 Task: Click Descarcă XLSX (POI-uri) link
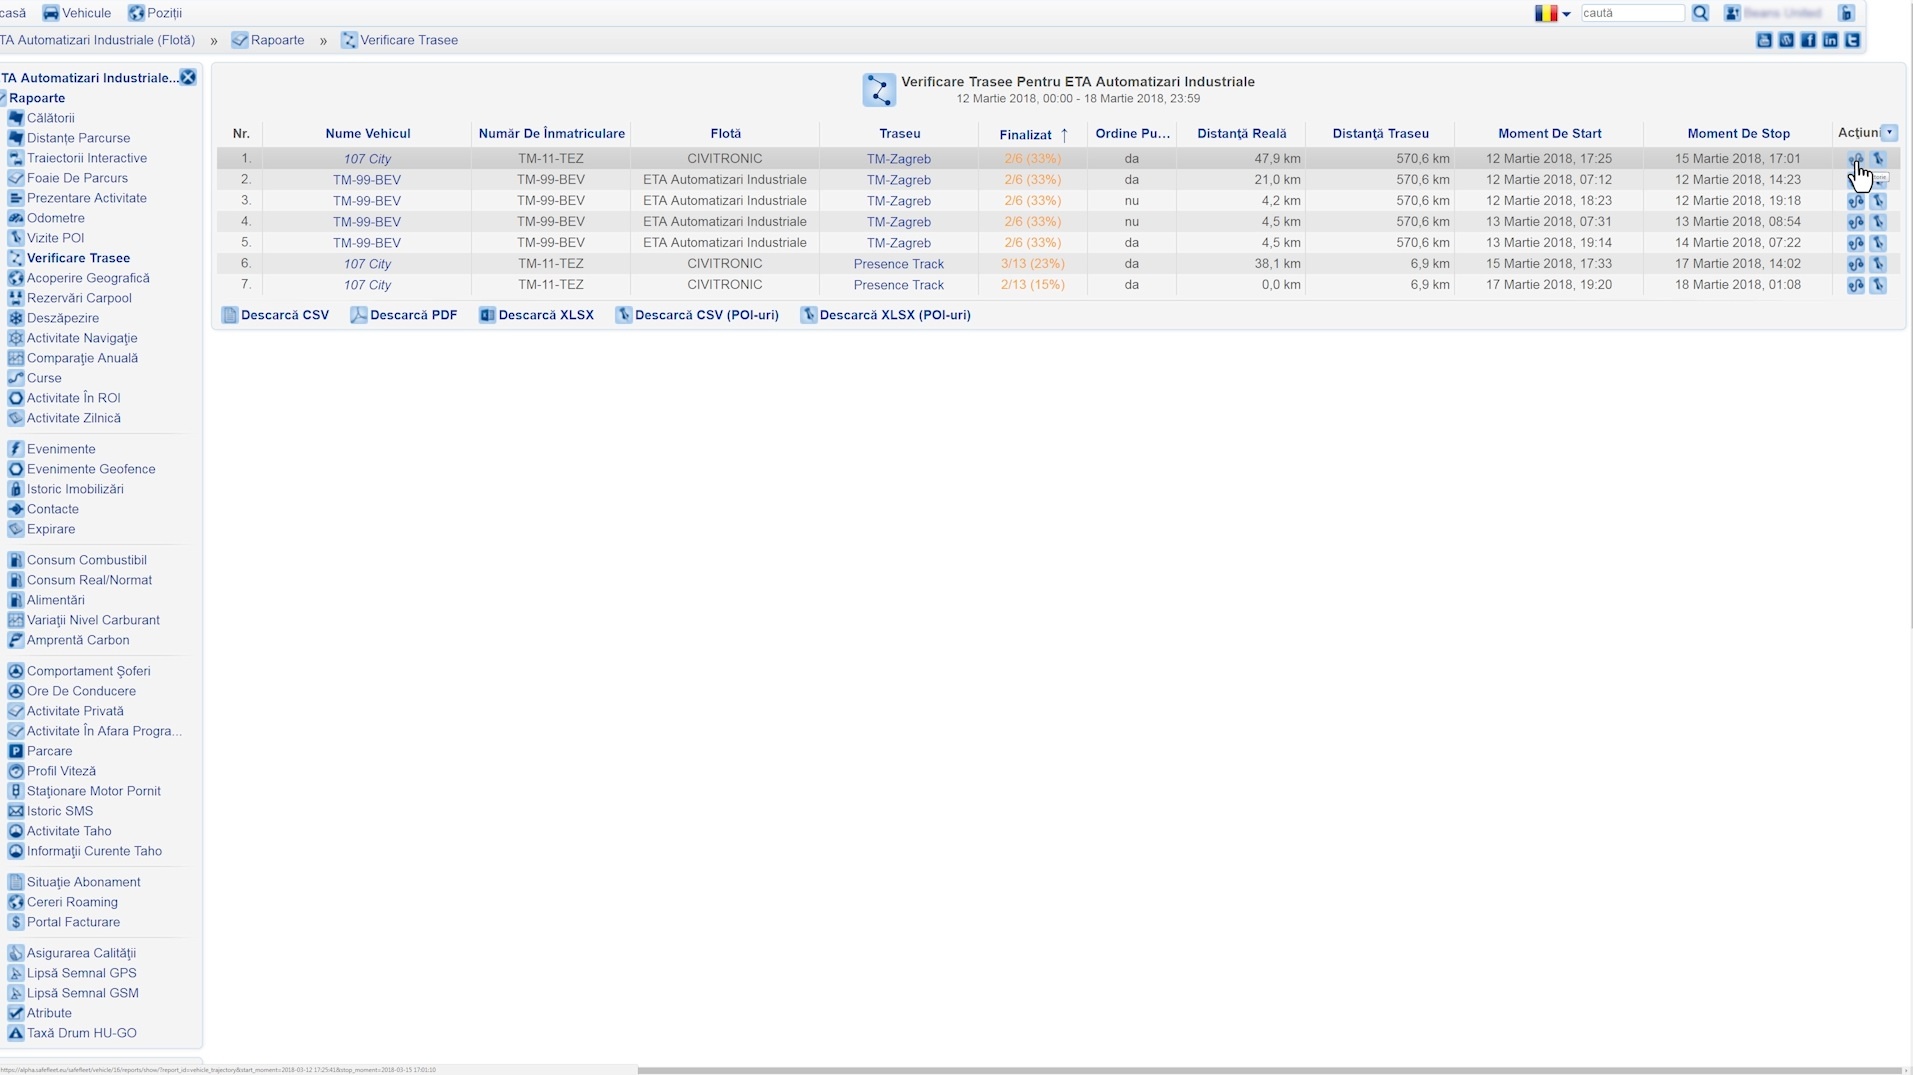click(885, 315)
